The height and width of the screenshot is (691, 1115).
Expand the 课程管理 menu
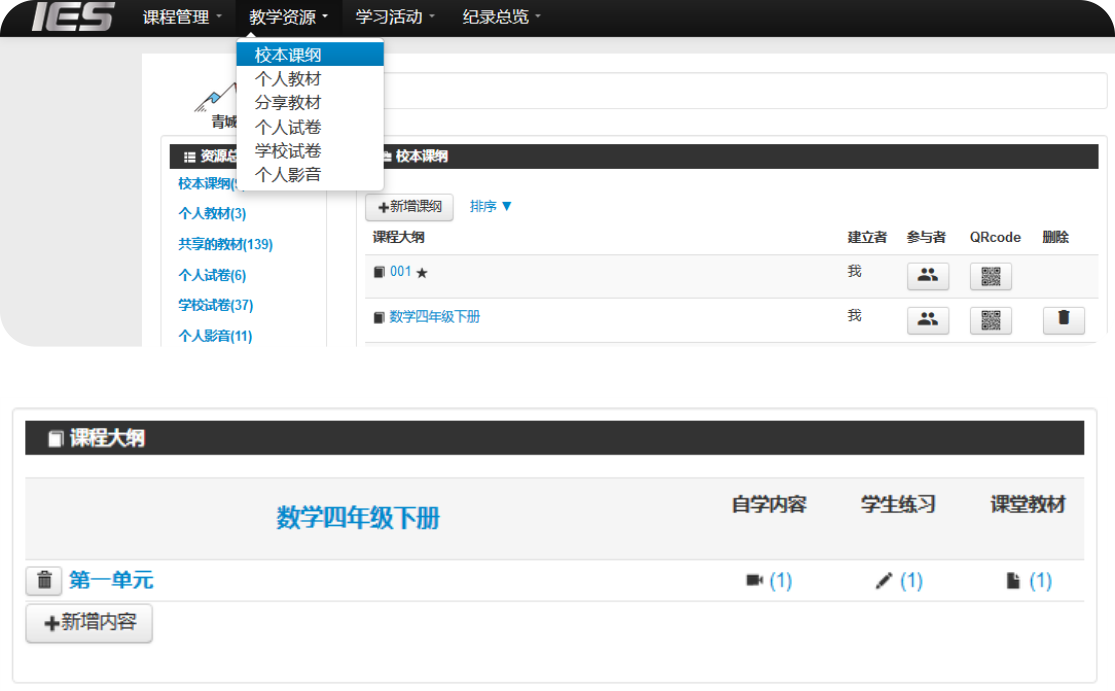click(x=182, y=17)
